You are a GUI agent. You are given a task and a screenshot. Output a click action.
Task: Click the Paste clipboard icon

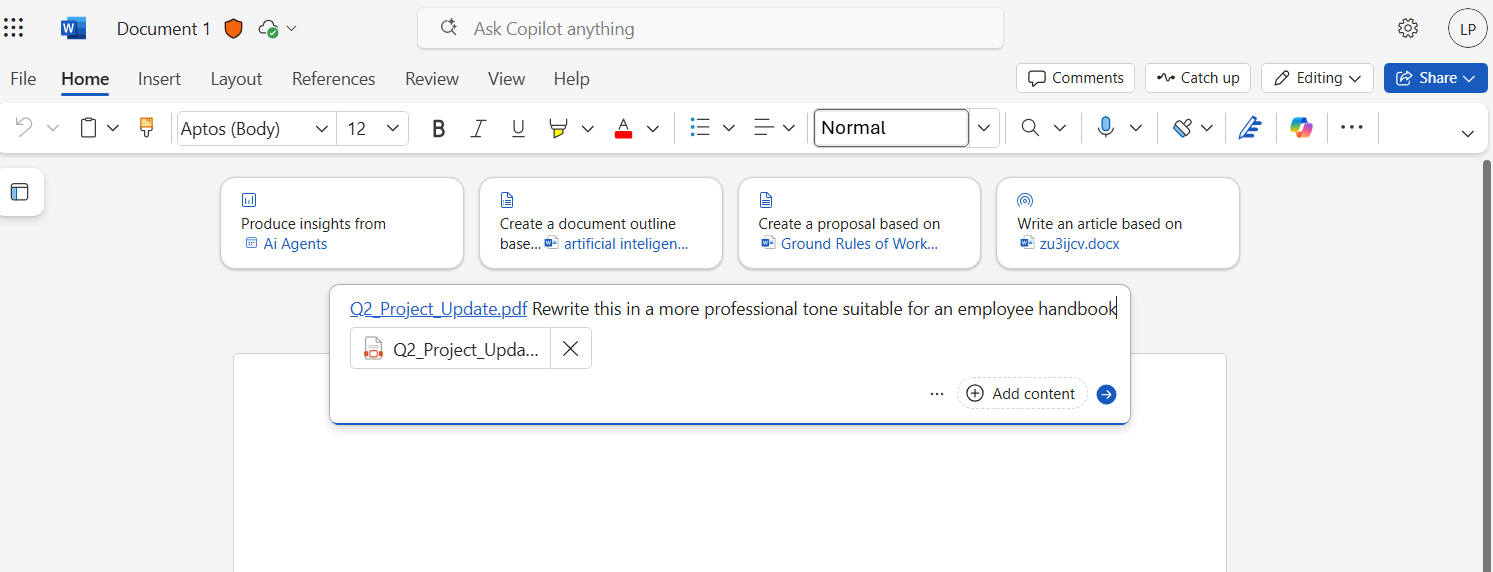pyautogui.click(x=89, y=128)
